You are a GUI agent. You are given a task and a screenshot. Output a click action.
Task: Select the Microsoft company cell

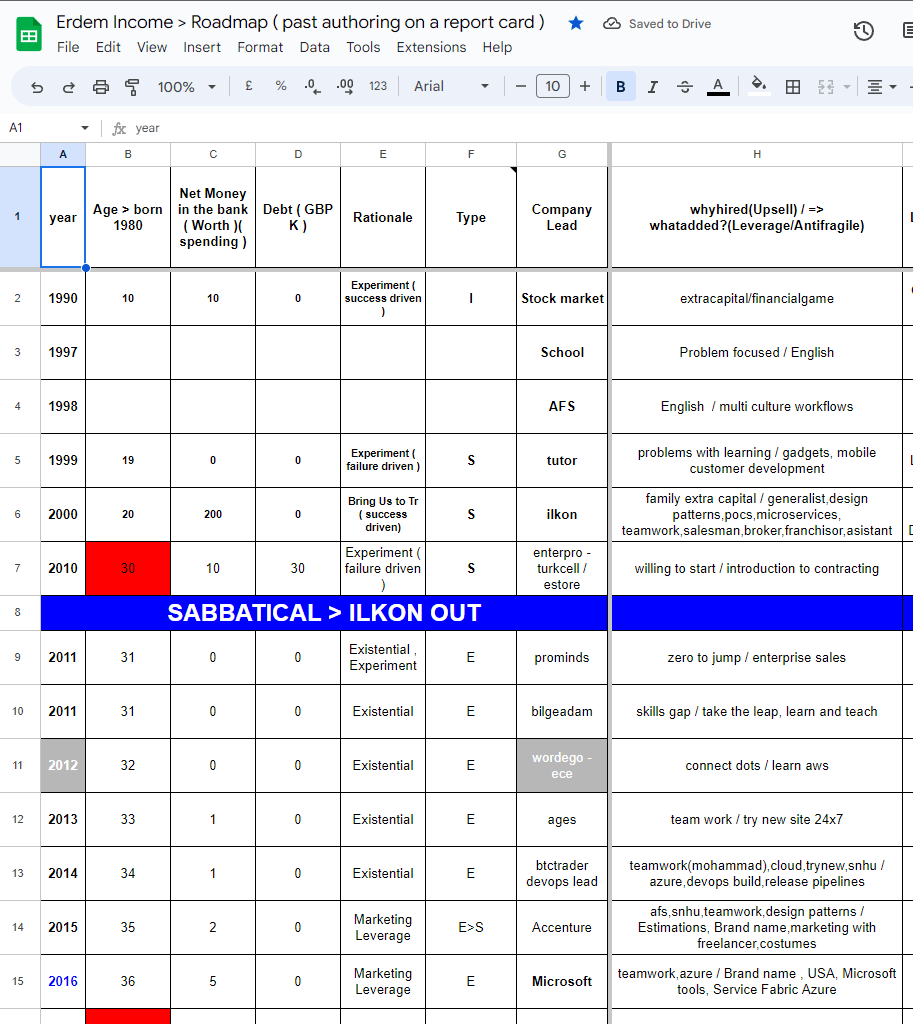click(562, 981)
